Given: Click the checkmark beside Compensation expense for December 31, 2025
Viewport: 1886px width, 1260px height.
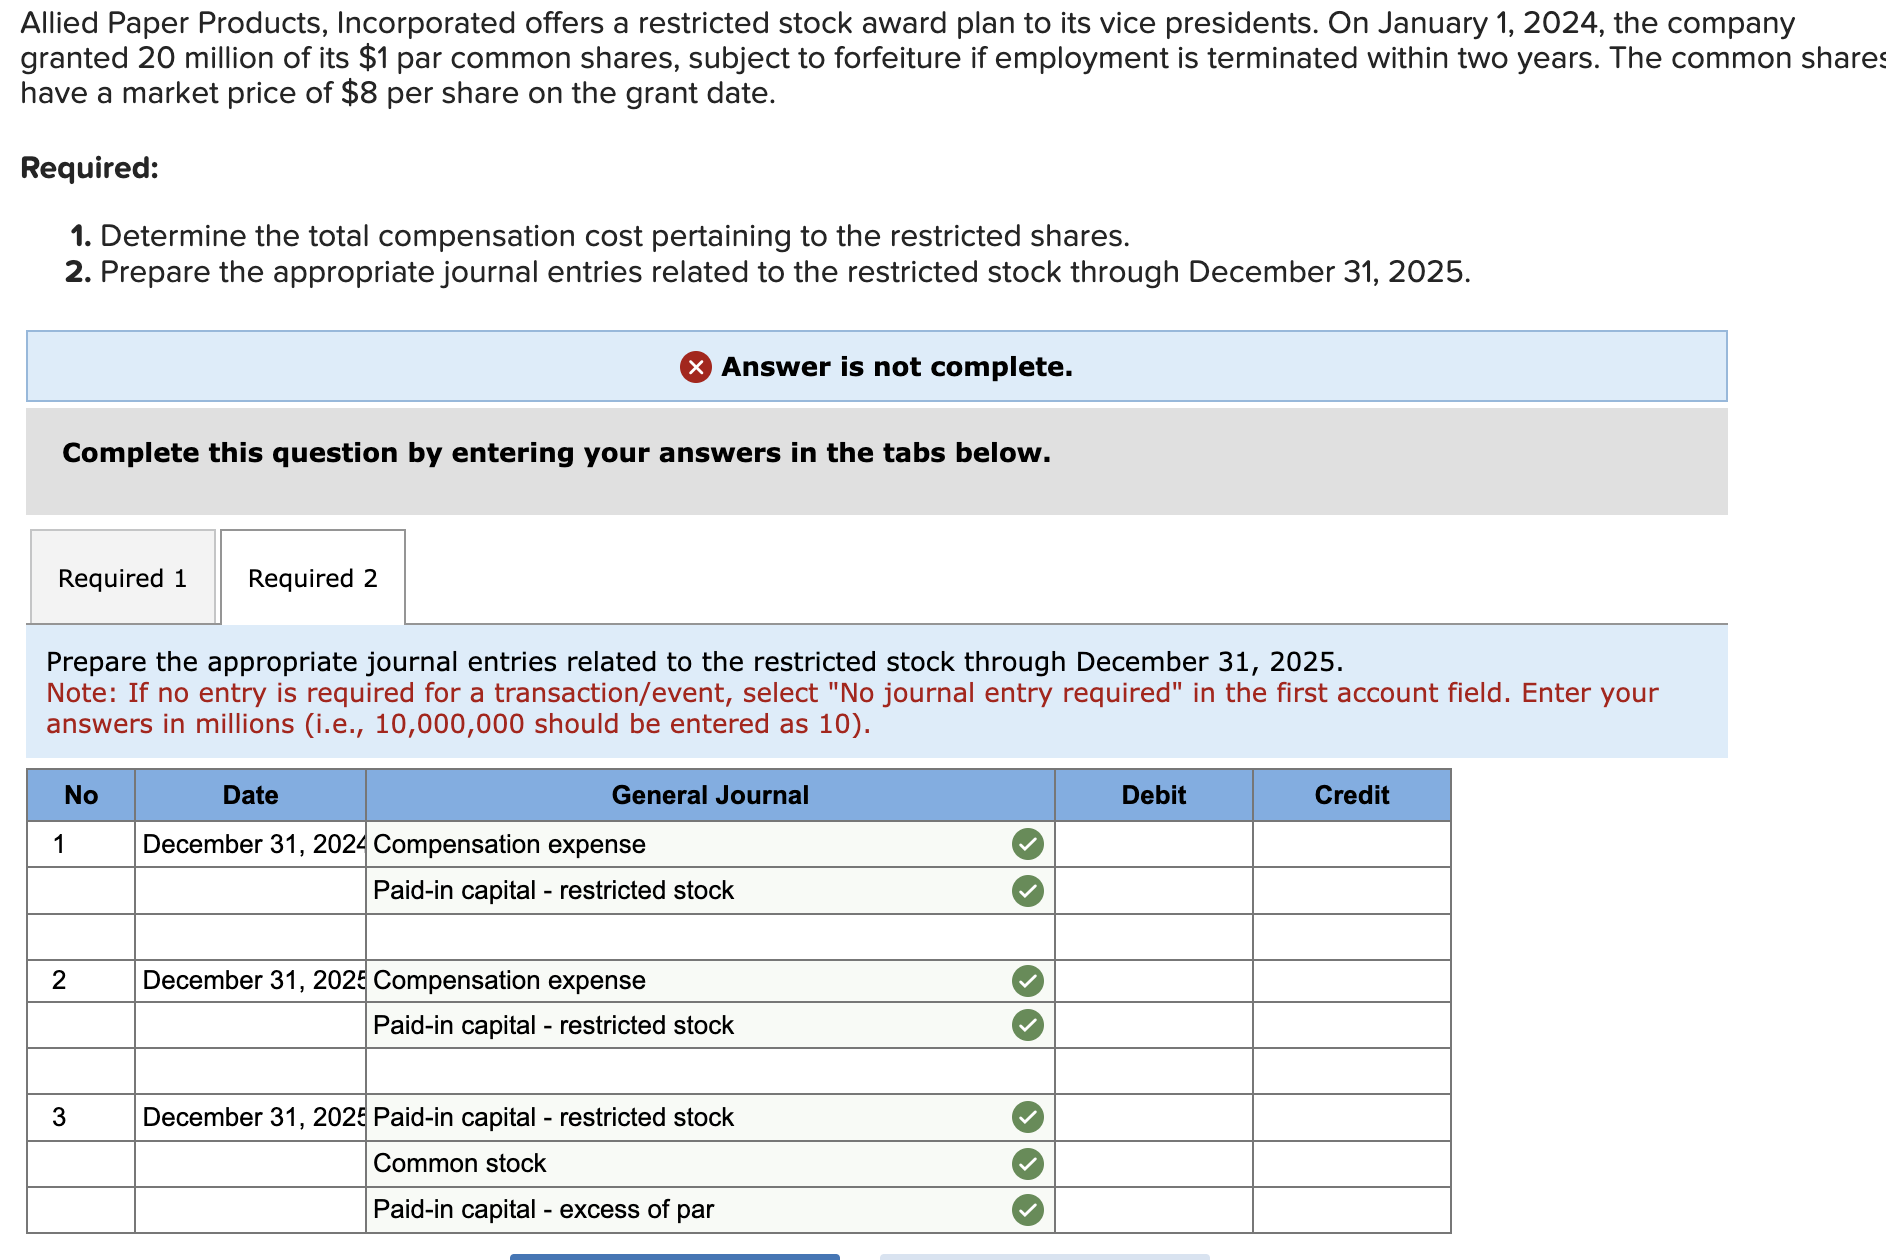Looking at the screenshot, I should point(1028,981).
